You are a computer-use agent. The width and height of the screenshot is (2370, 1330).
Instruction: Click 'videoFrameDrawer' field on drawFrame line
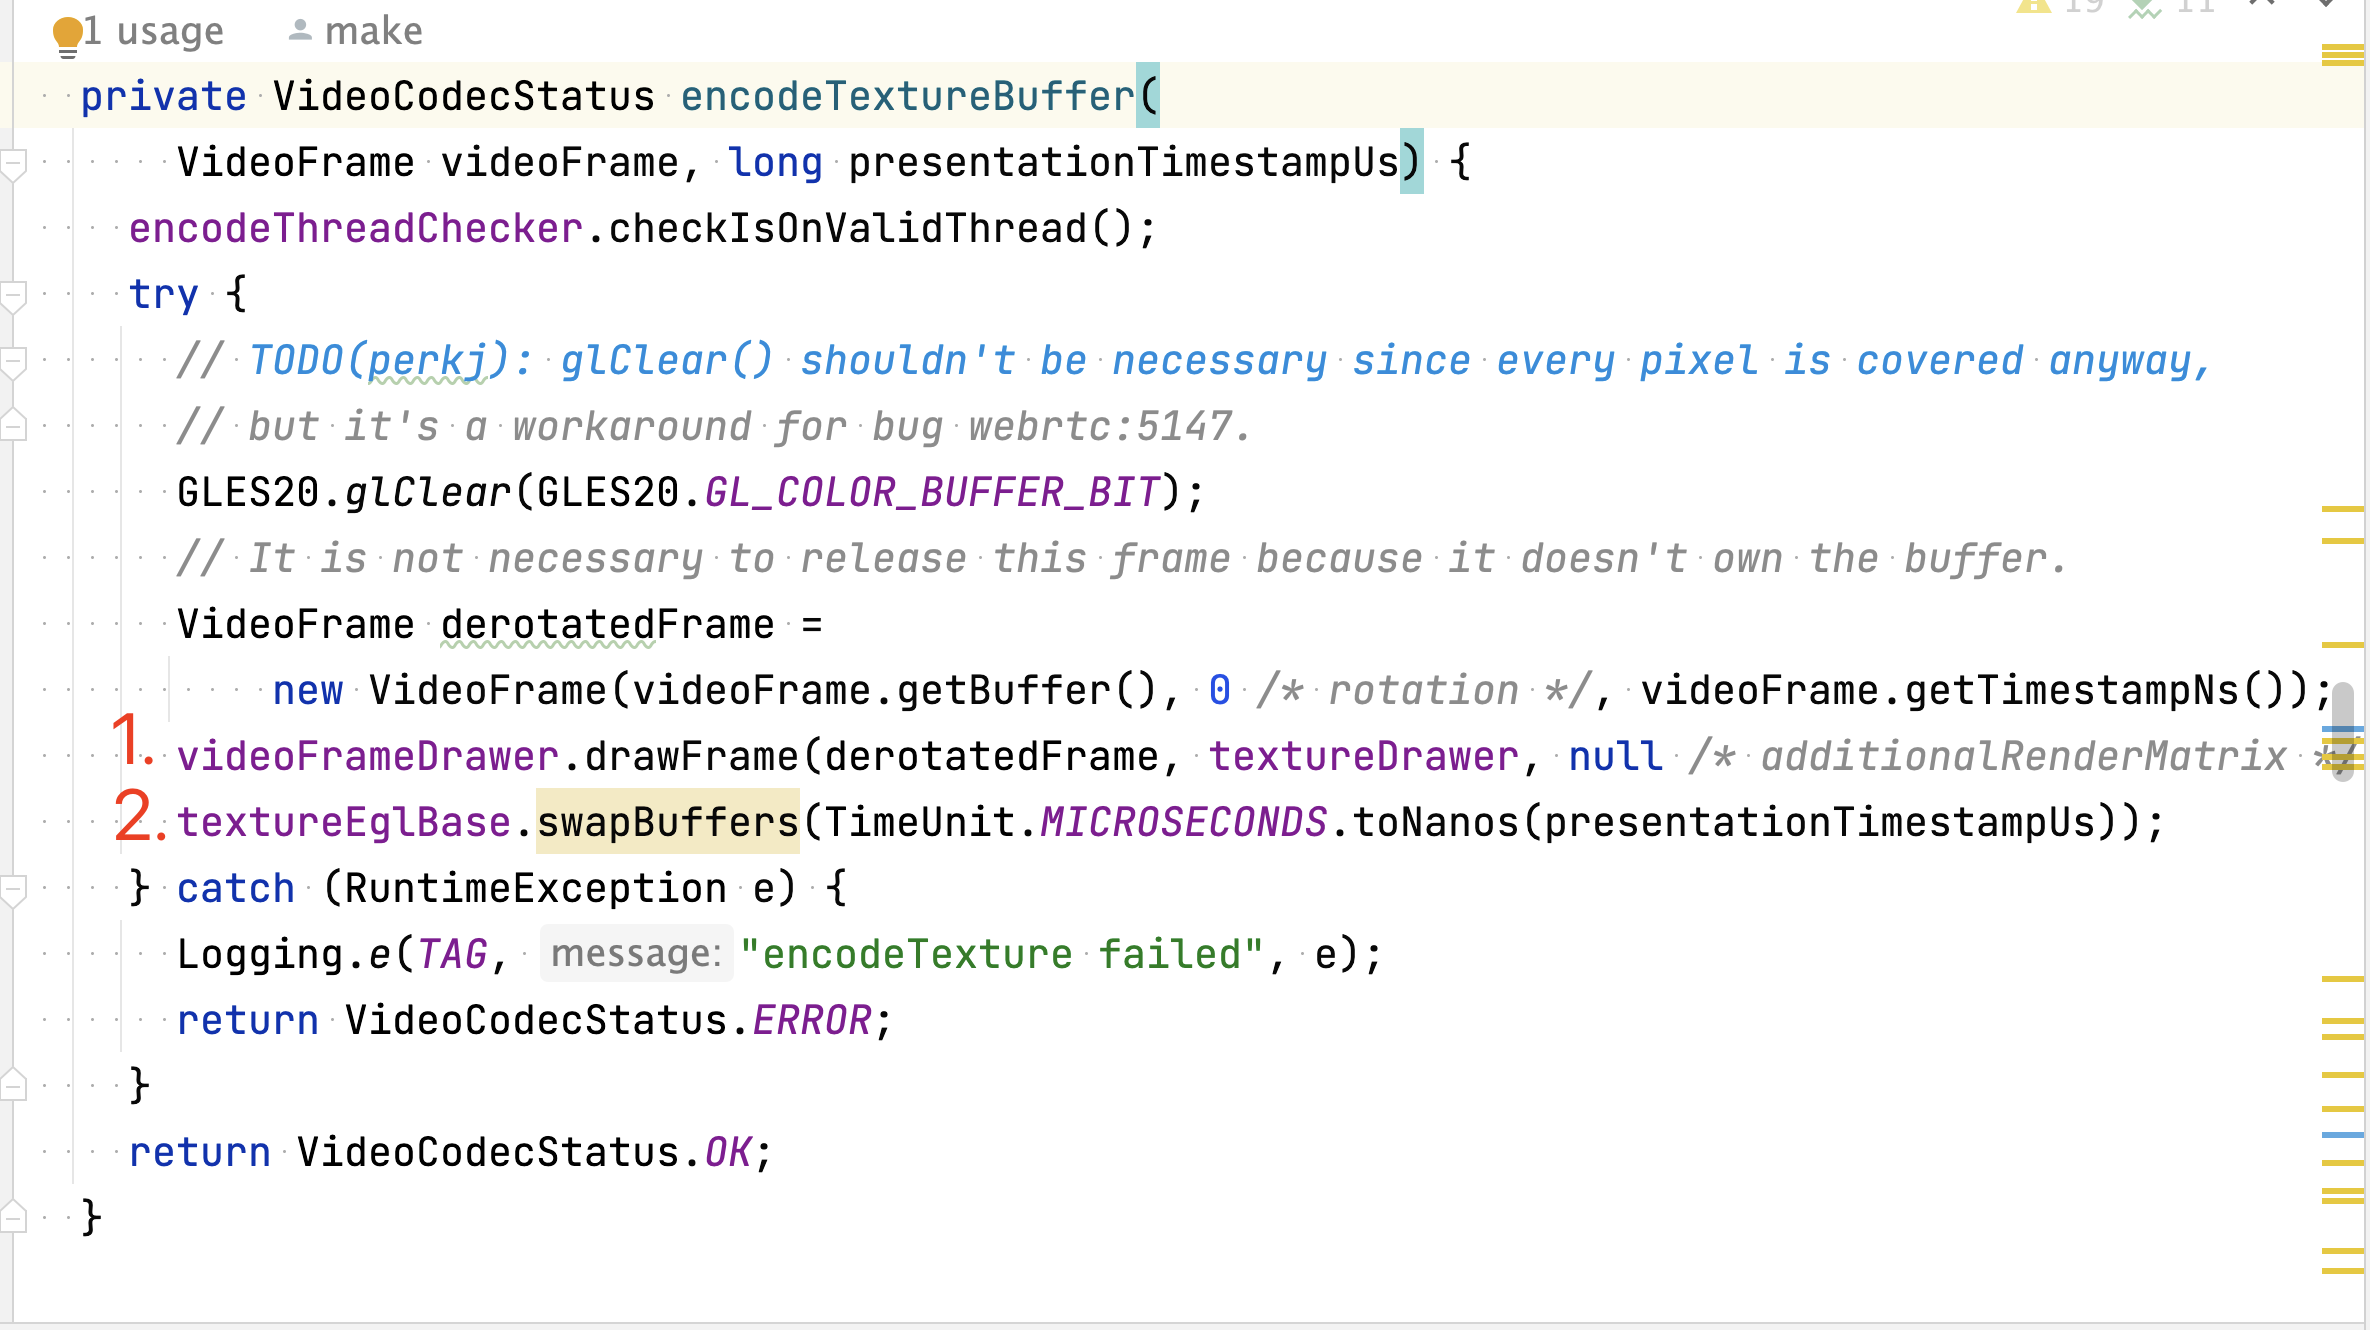click(x=368, y=756)
